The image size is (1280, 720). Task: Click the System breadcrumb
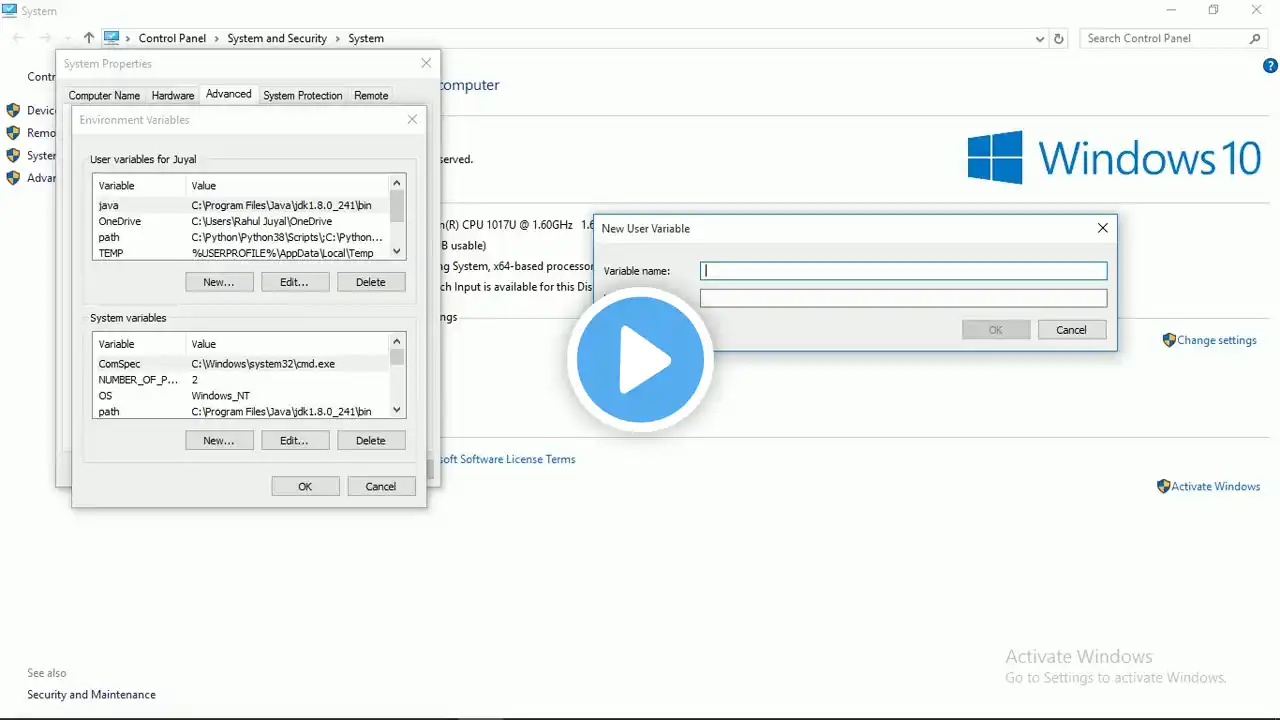tap(366, 38)
